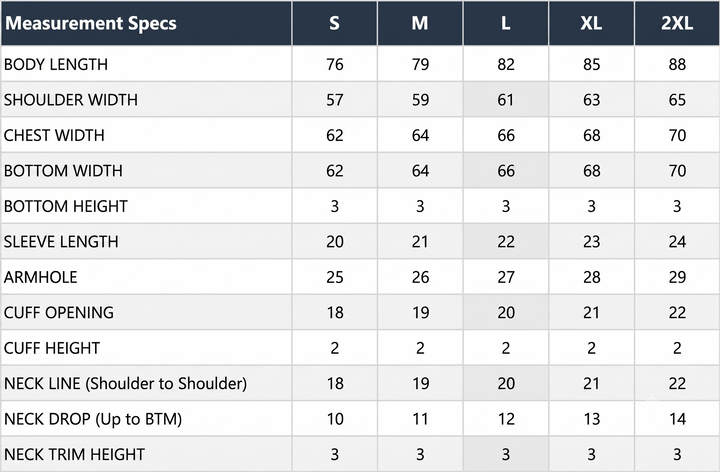Screen dimensions: 720x472
Task: Click the Measurement Specs header cell
Action: tap(146, 23)
